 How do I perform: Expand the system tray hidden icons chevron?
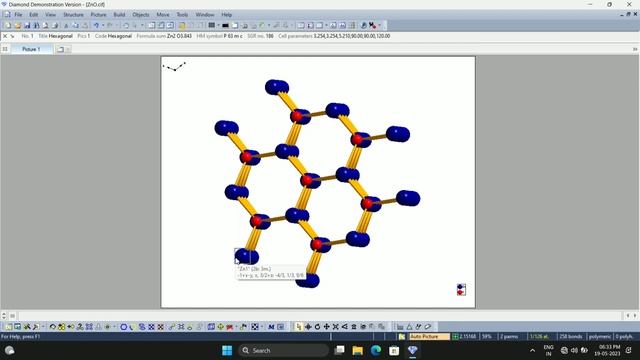click(x=532, y=350)
